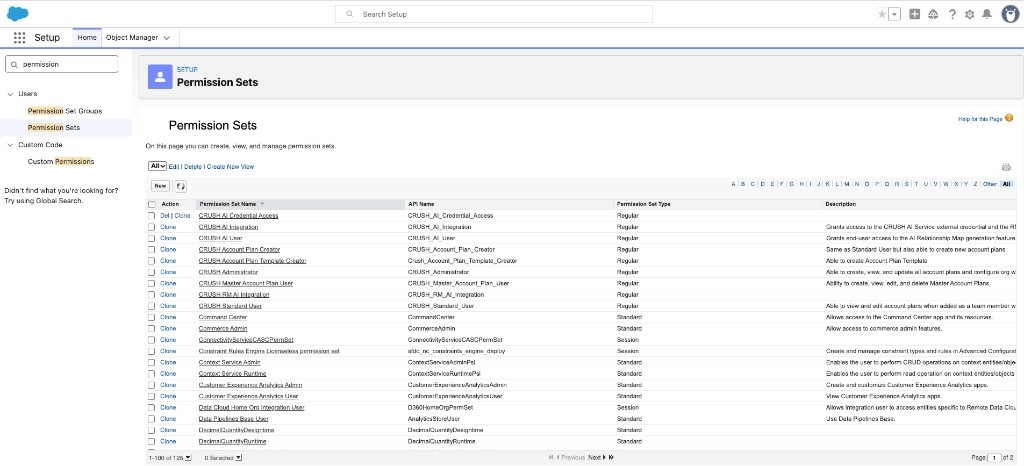The image size is (1024, 466).
Task: Open the favorites list dropdown arrow
Action: click(x=895, y=14)
